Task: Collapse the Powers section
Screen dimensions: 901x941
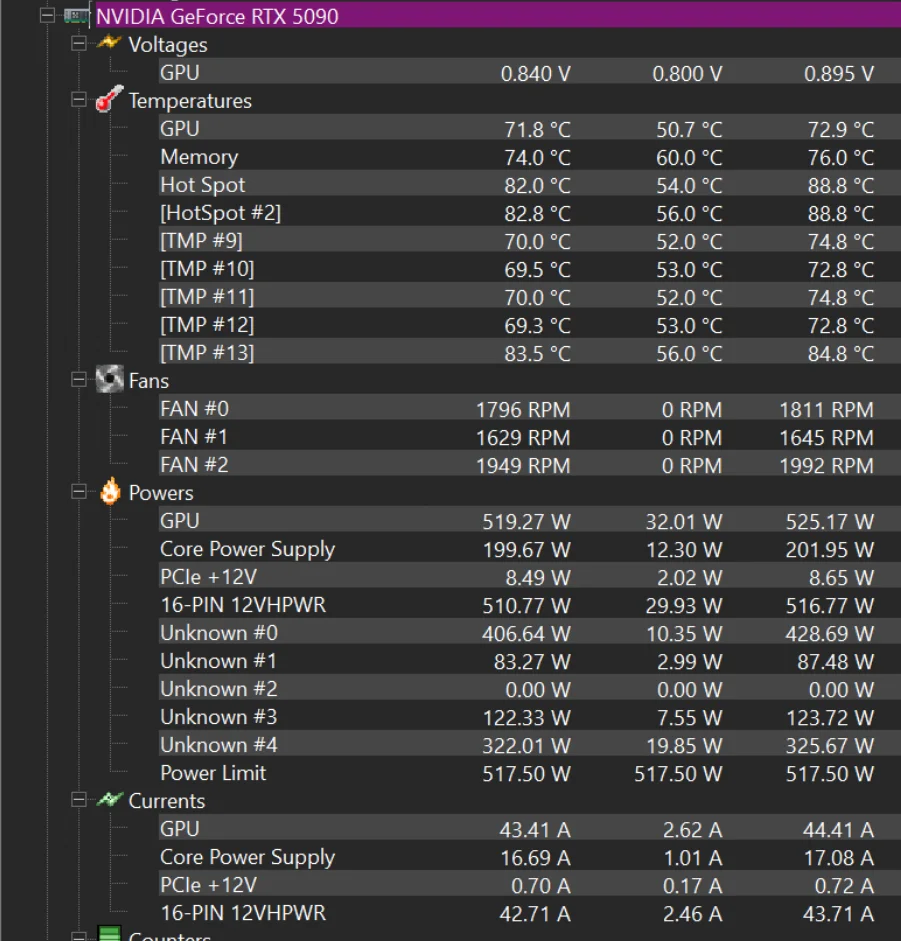Action: [78, 492]
